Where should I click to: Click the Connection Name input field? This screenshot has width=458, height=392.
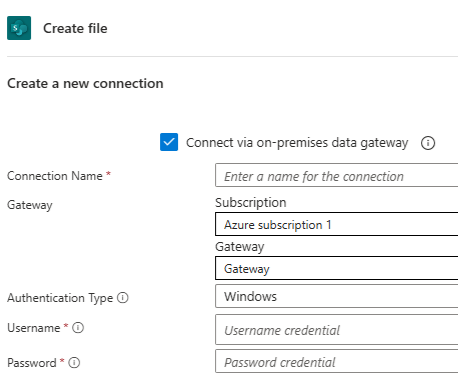pyautogui.click(x=337, y=175)
